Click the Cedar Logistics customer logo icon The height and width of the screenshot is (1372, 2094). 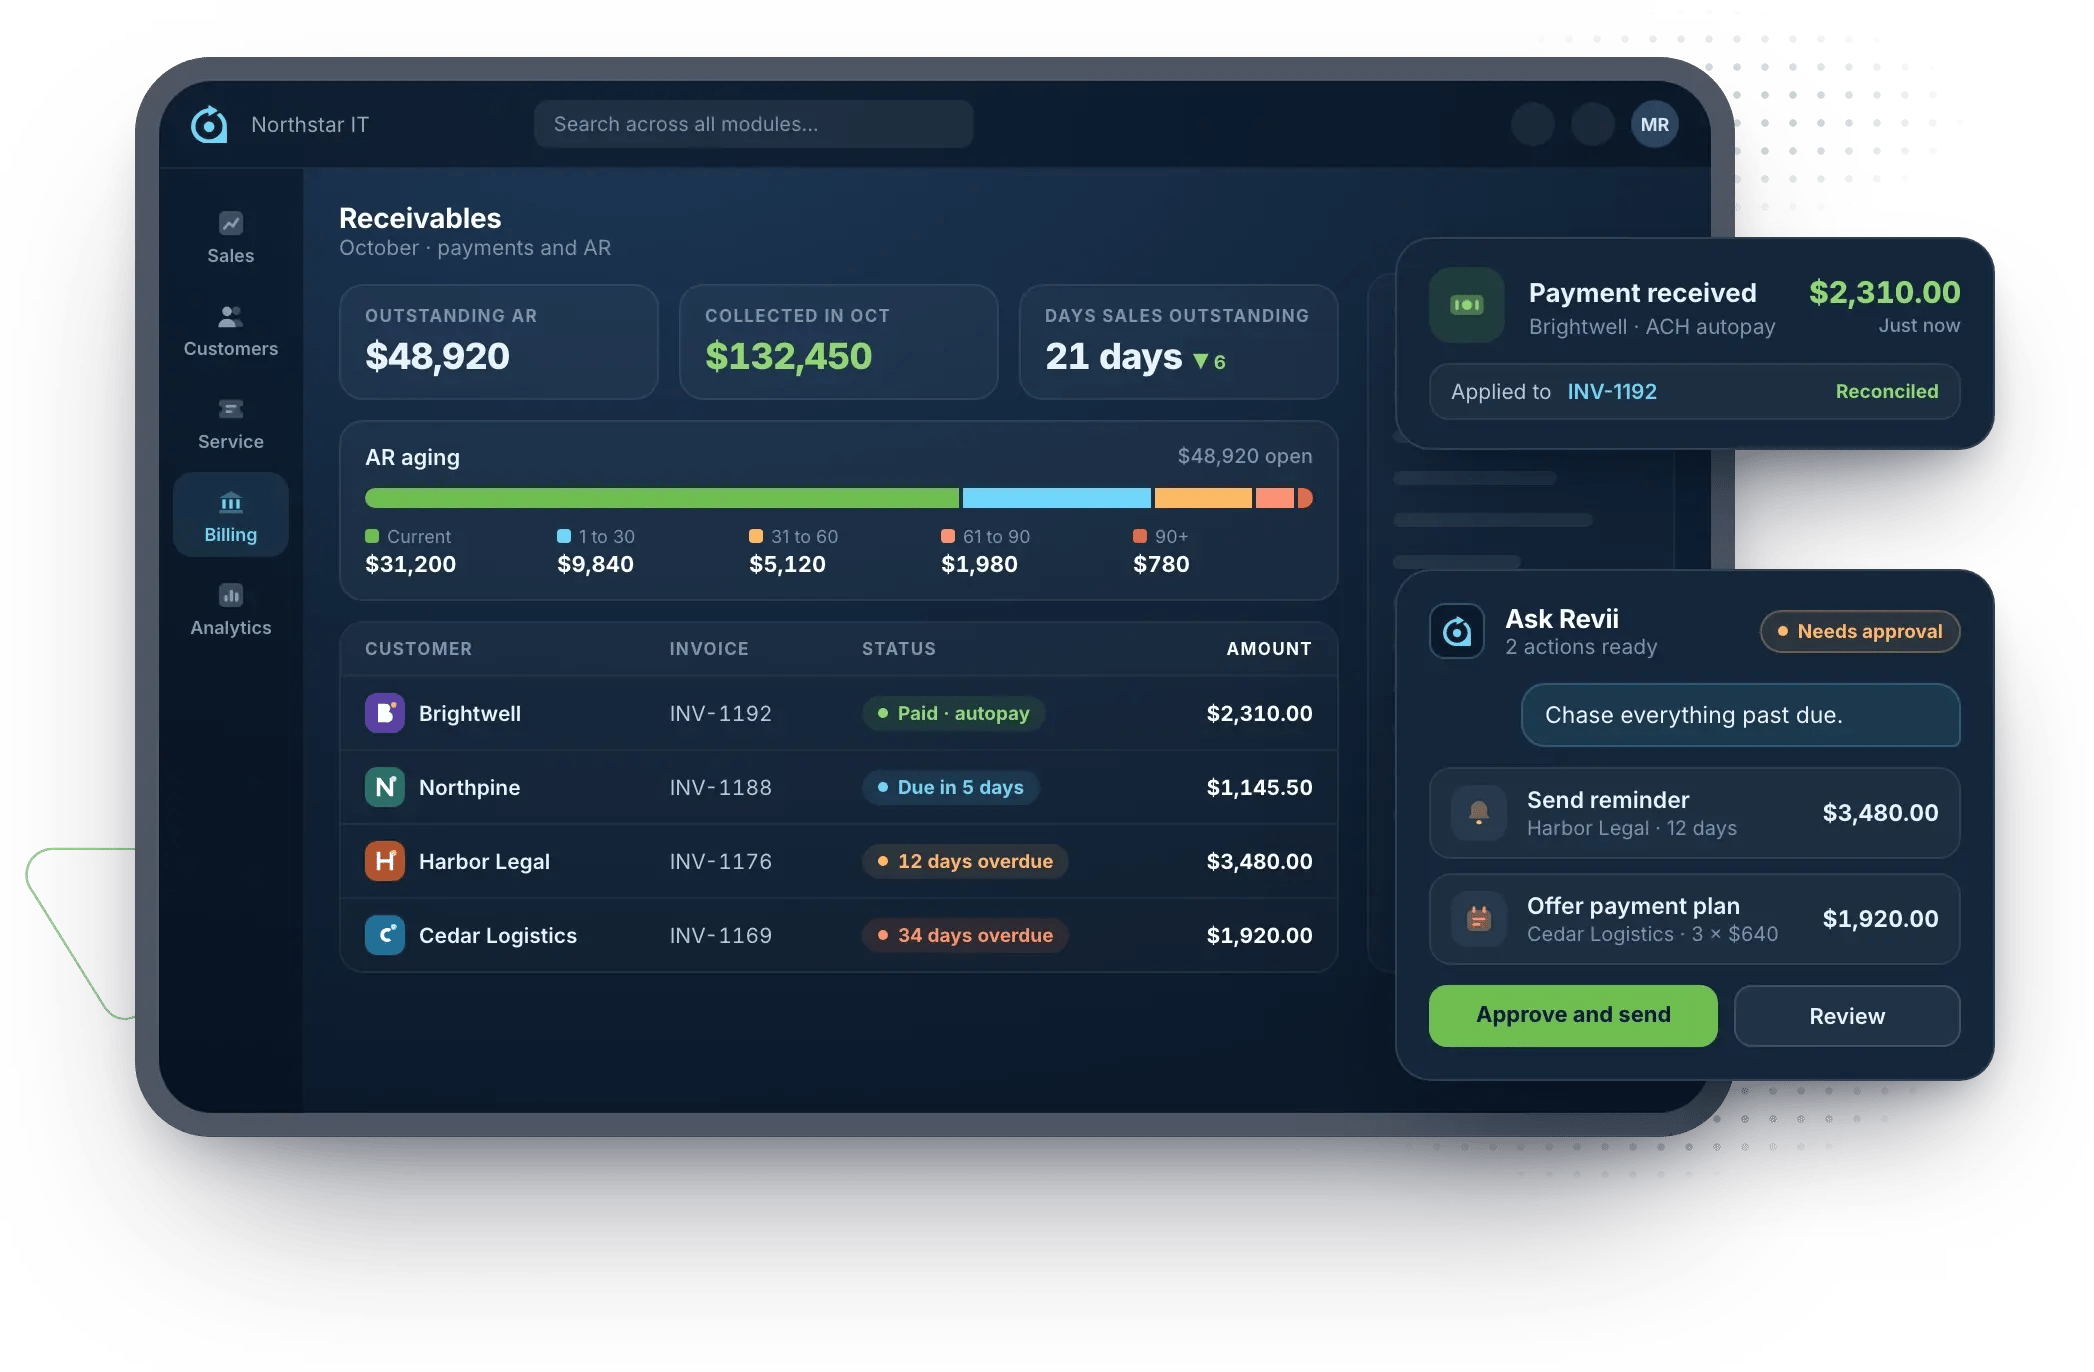385,935
